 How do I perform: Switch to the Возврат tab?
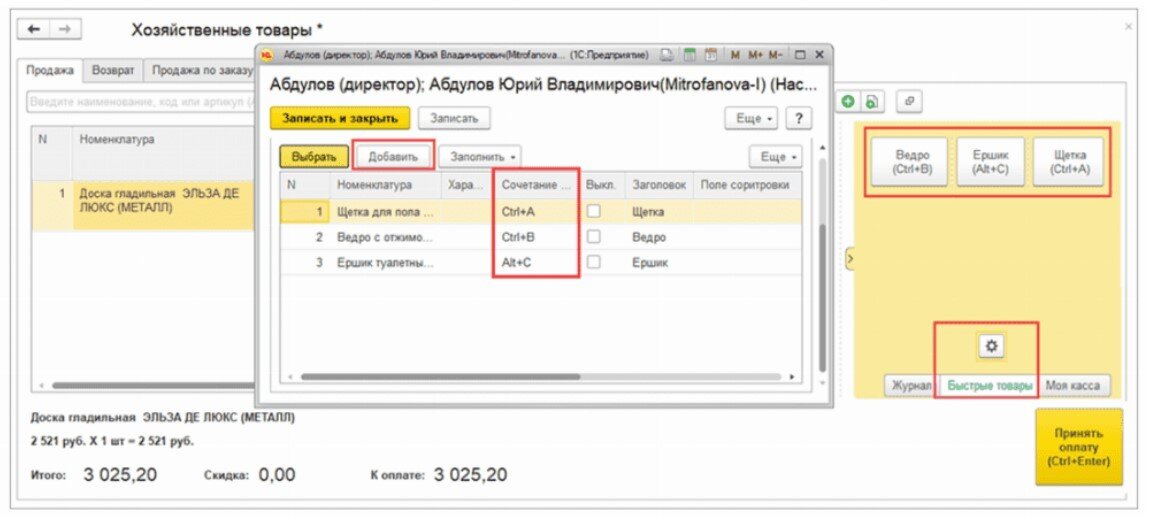[113, 70]
